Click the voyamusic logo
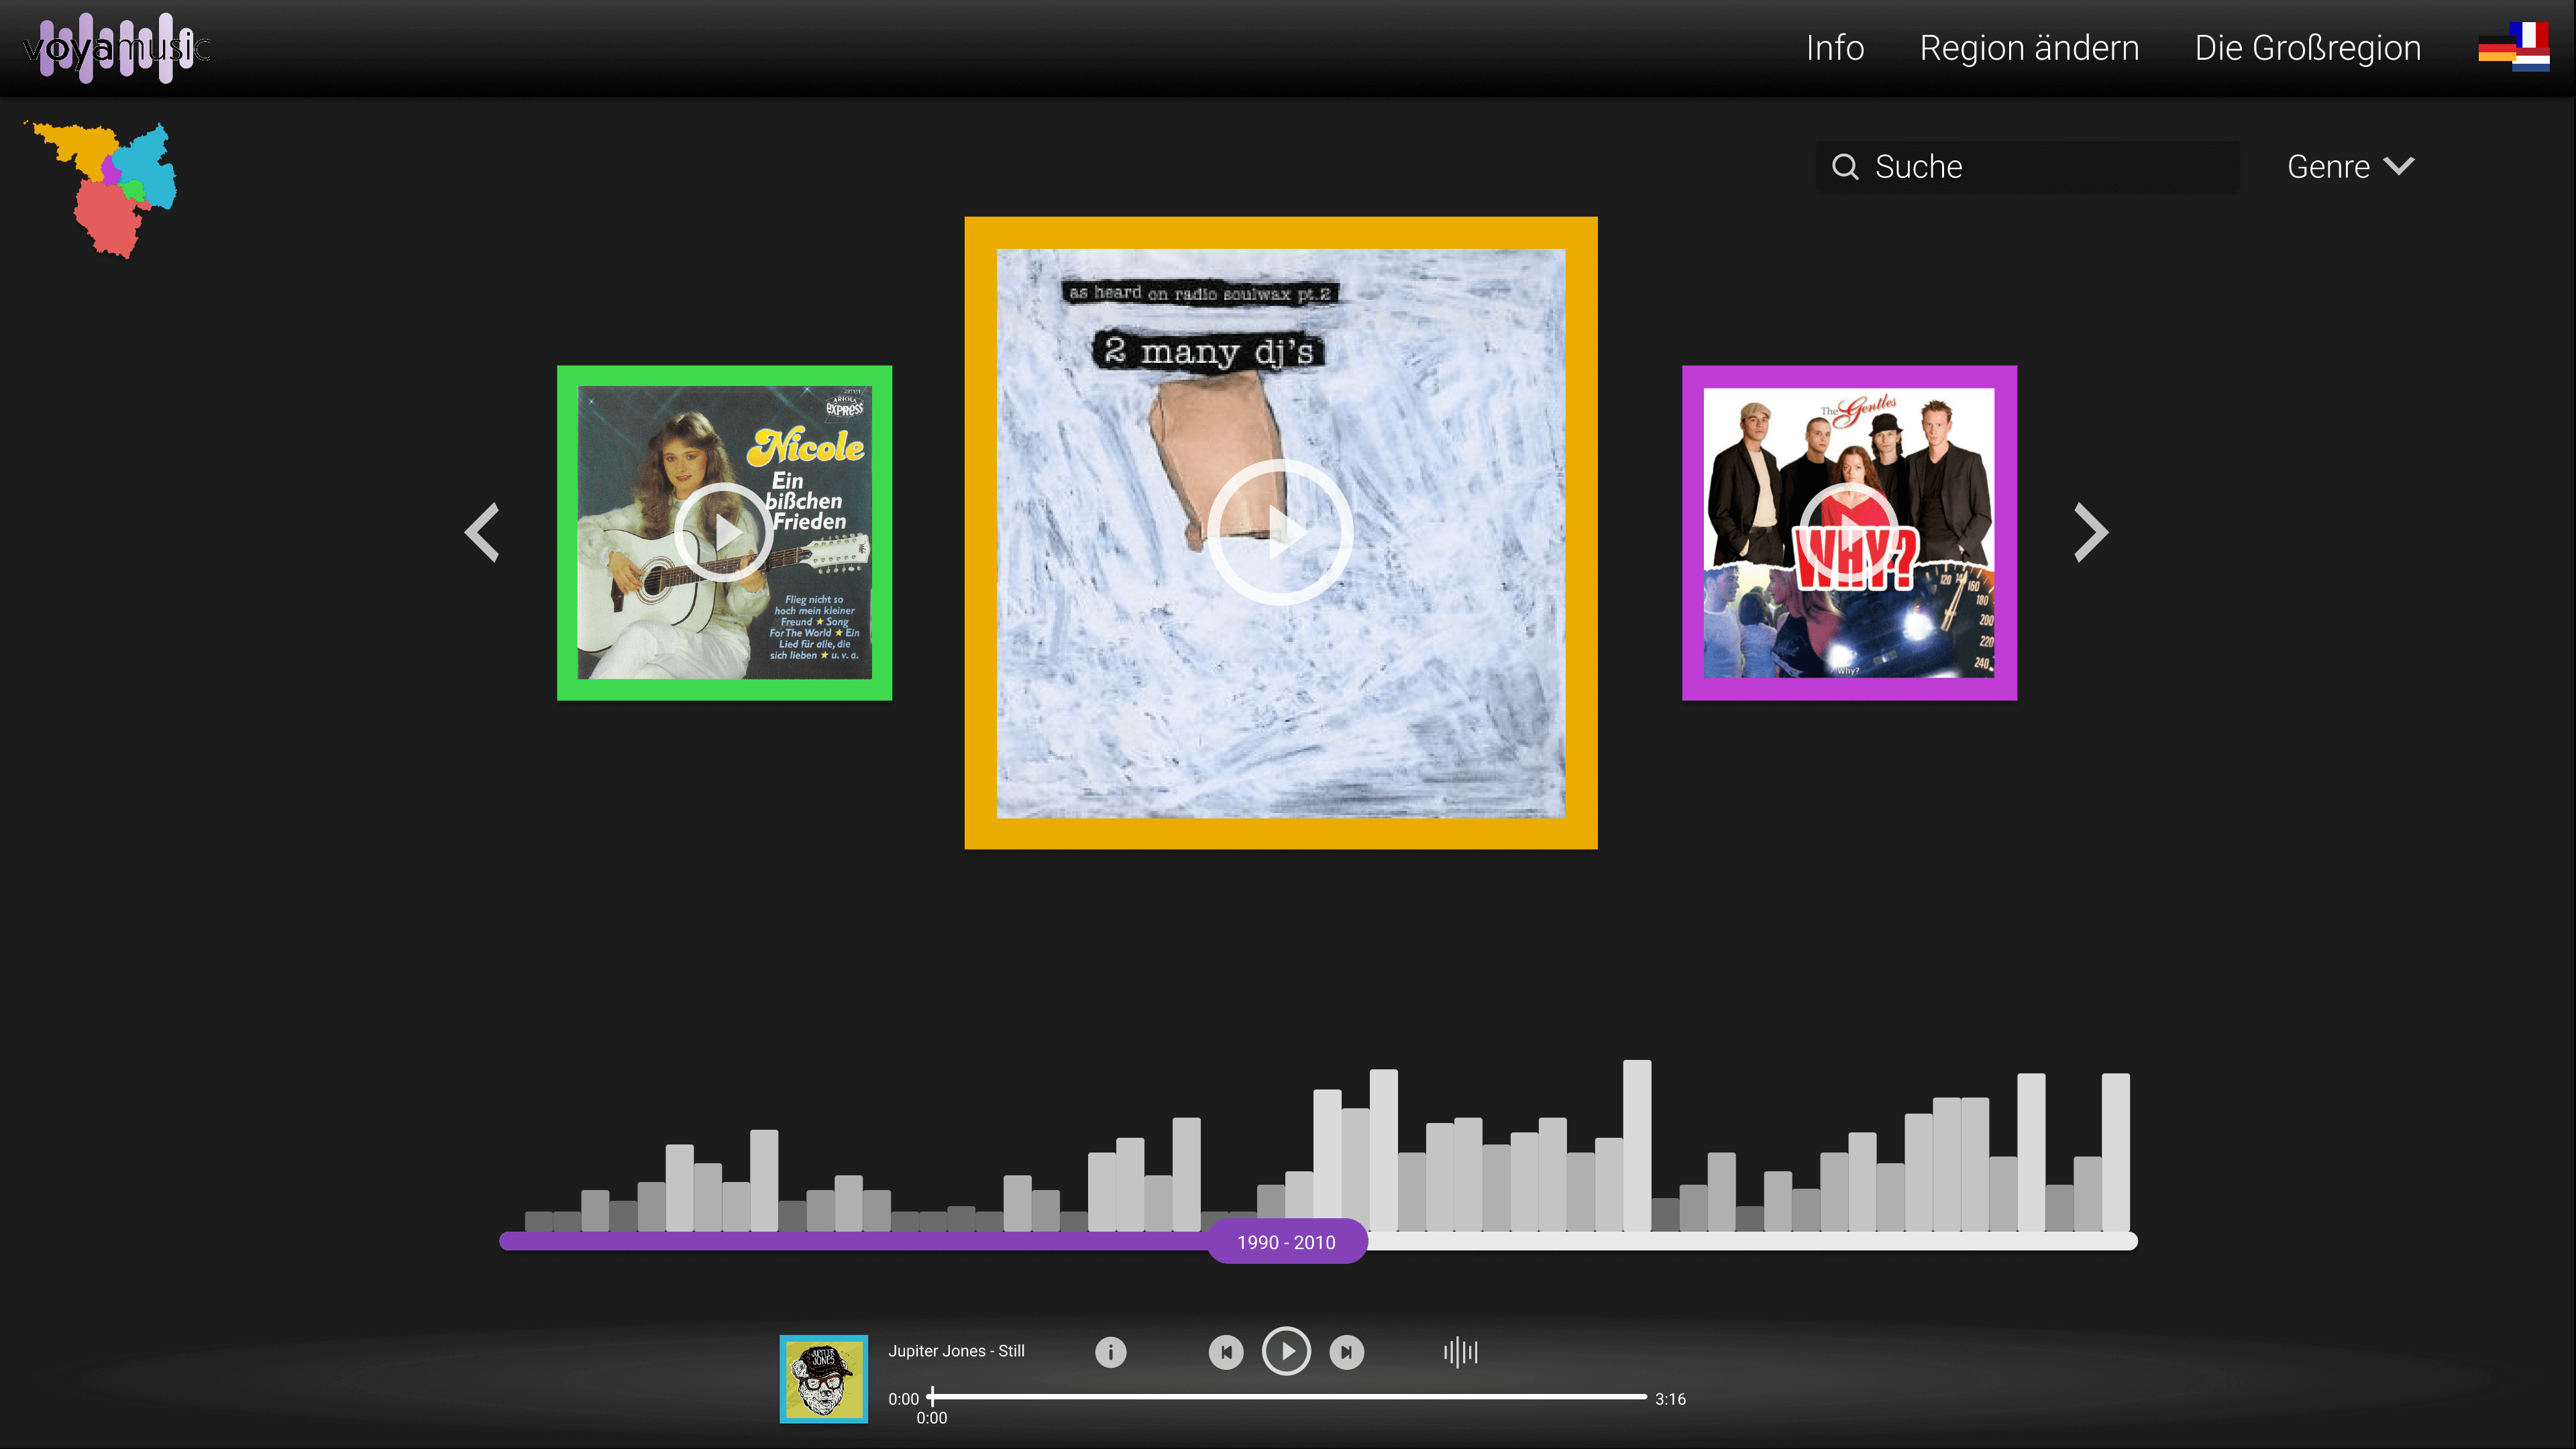This screenshot has height=1449, width=2576. point(116,47)
